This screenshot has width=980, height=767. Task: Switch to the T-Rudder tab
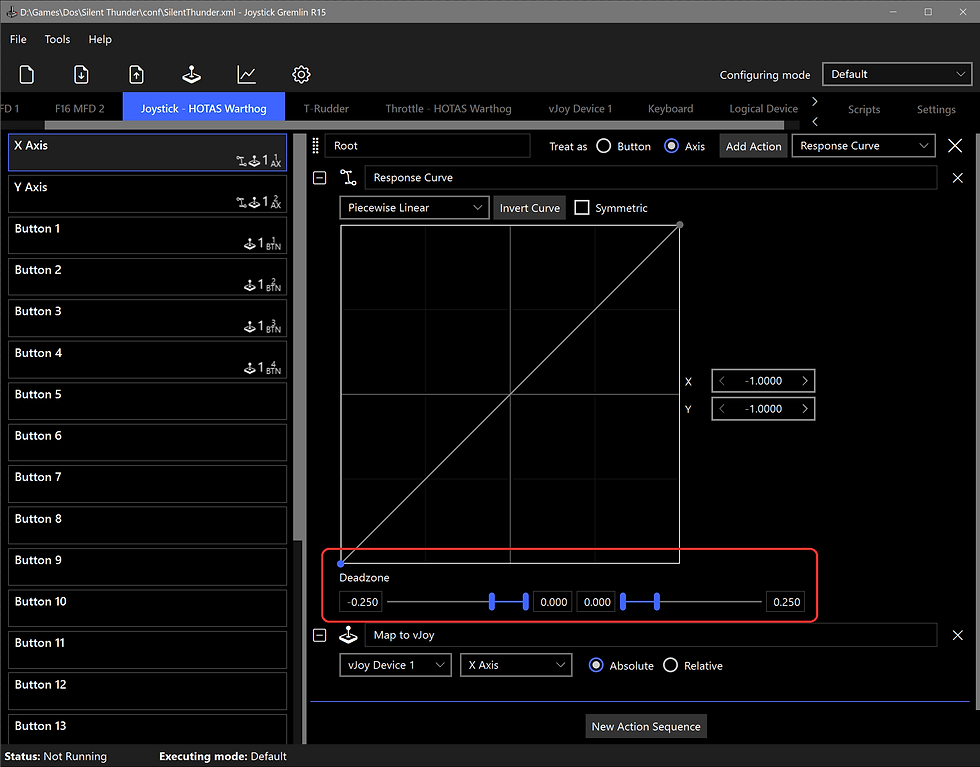coord(326,108)
